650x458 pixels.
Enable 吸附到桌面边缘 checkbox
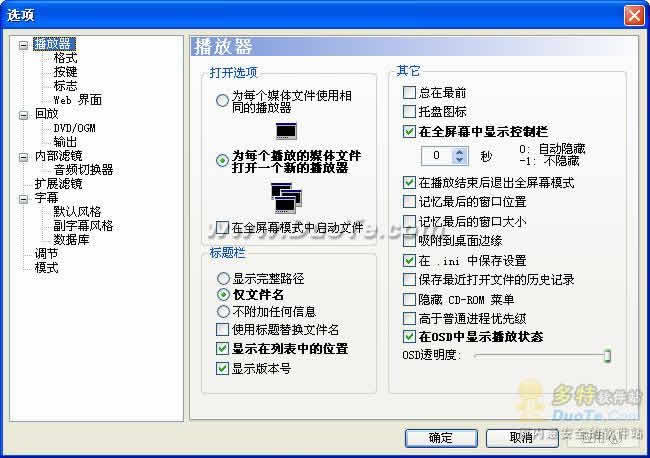(x=409, y=240)
